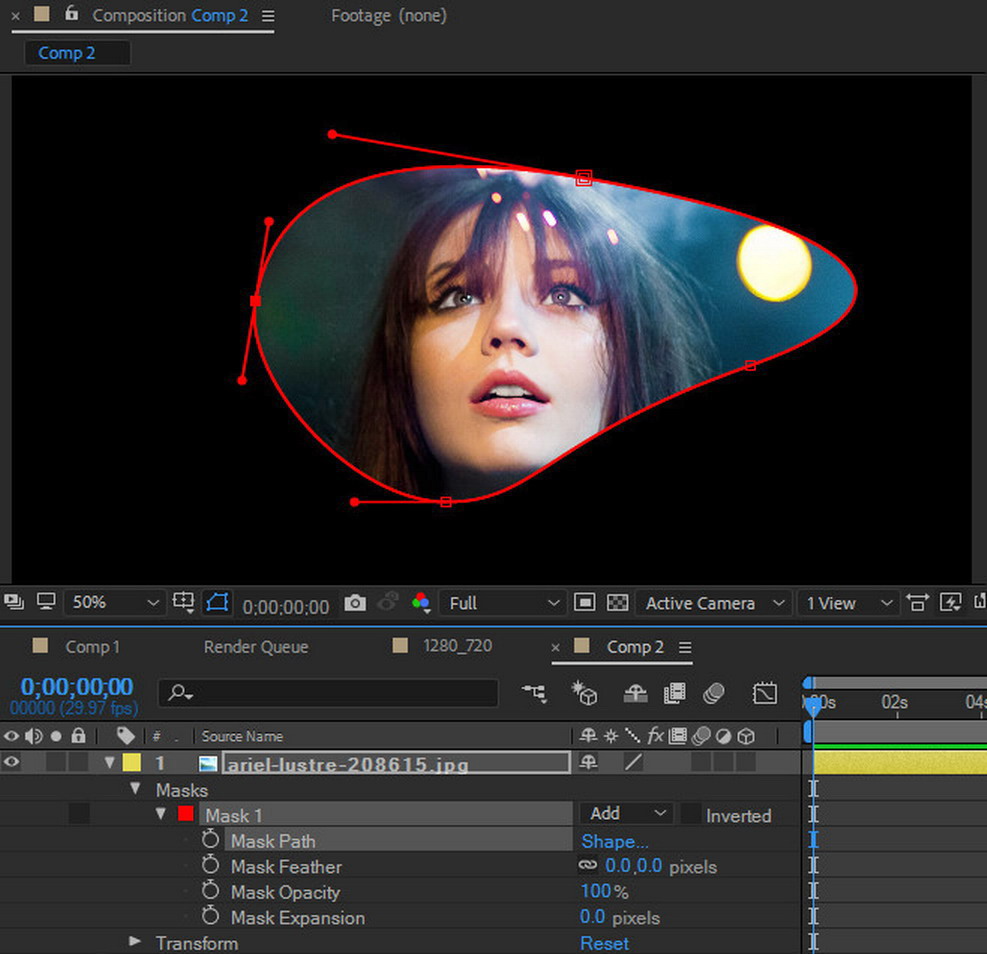Toggle the transparency grid
Viewport: 987px width, 954px height.
click(x=618, y=603)
